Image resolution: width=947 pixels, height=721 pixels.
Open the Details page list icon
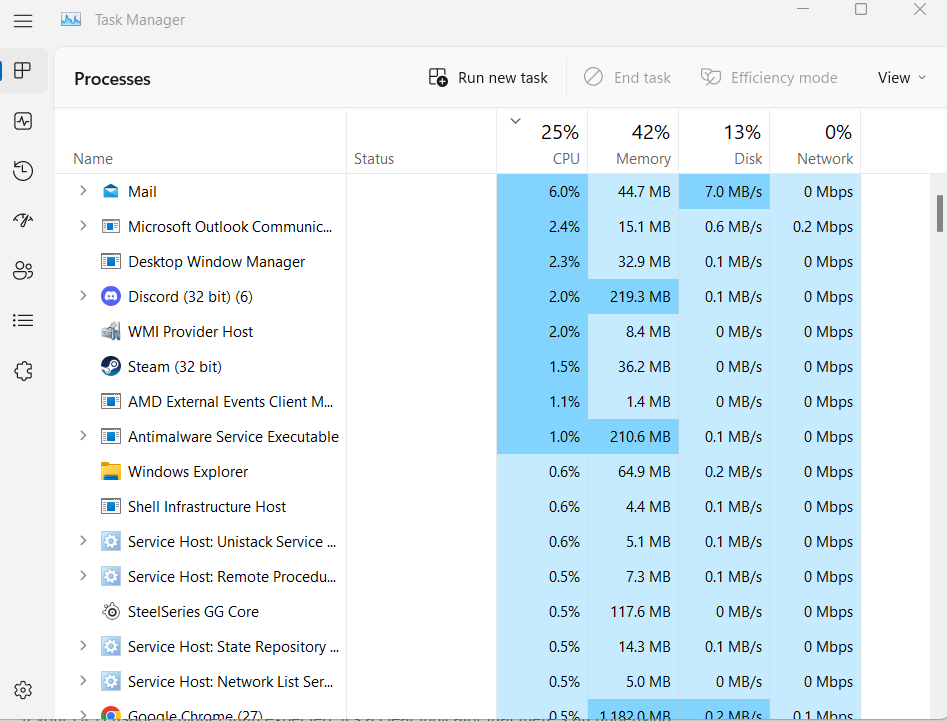pyautogui.click(x=23, y=321)
